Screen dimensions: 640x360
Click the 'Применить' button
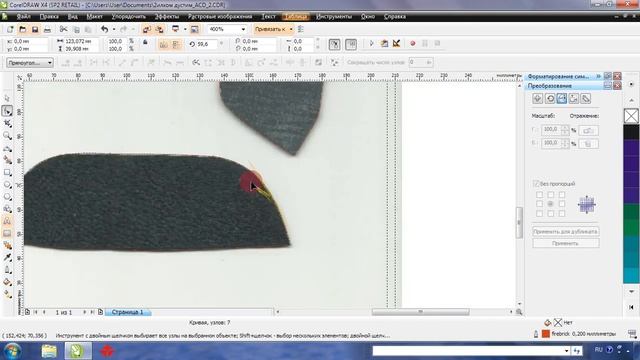pyautogui.click(x=565, y=243)
